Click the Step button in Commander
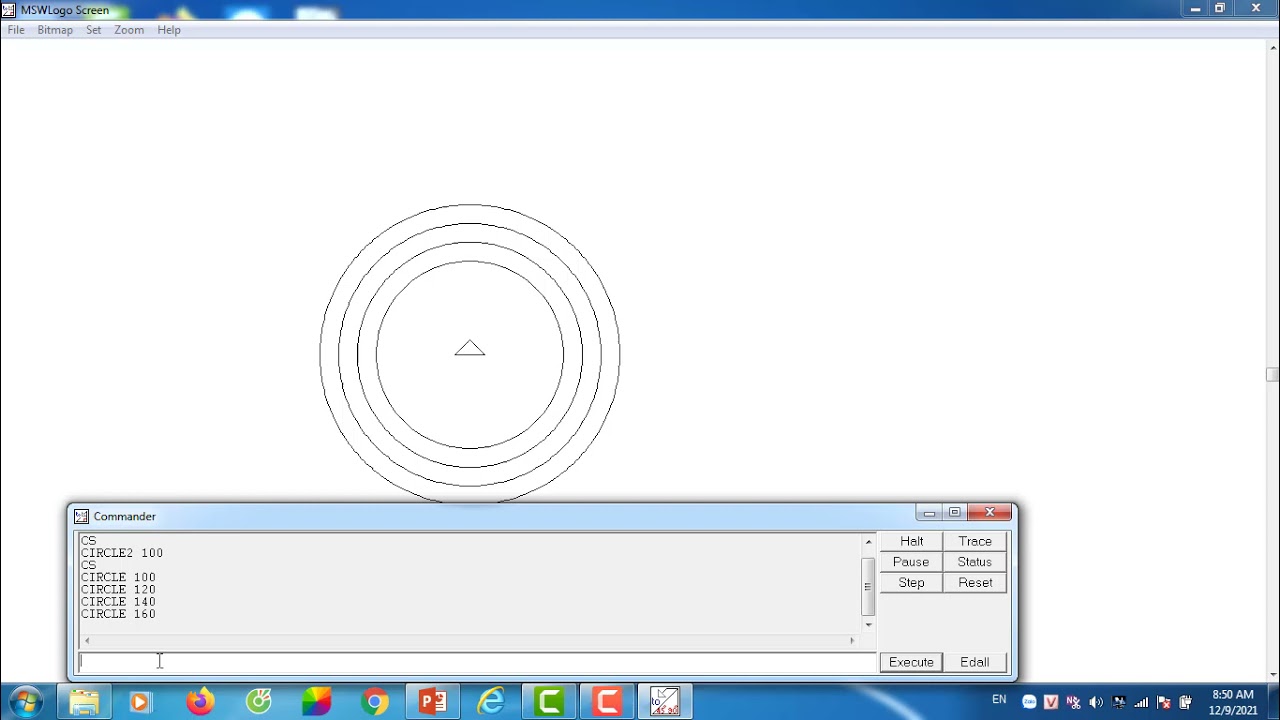The width and height of the screenshot is (1280, 720). tap(911, 583)
